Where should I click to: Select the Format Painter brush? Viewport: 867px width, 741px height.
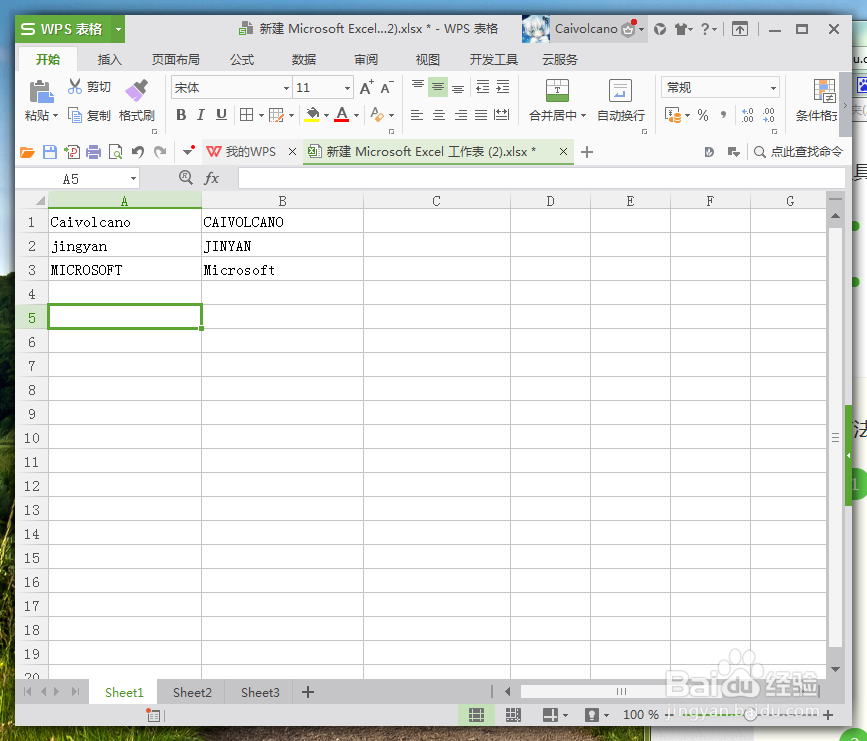[137, 90]
